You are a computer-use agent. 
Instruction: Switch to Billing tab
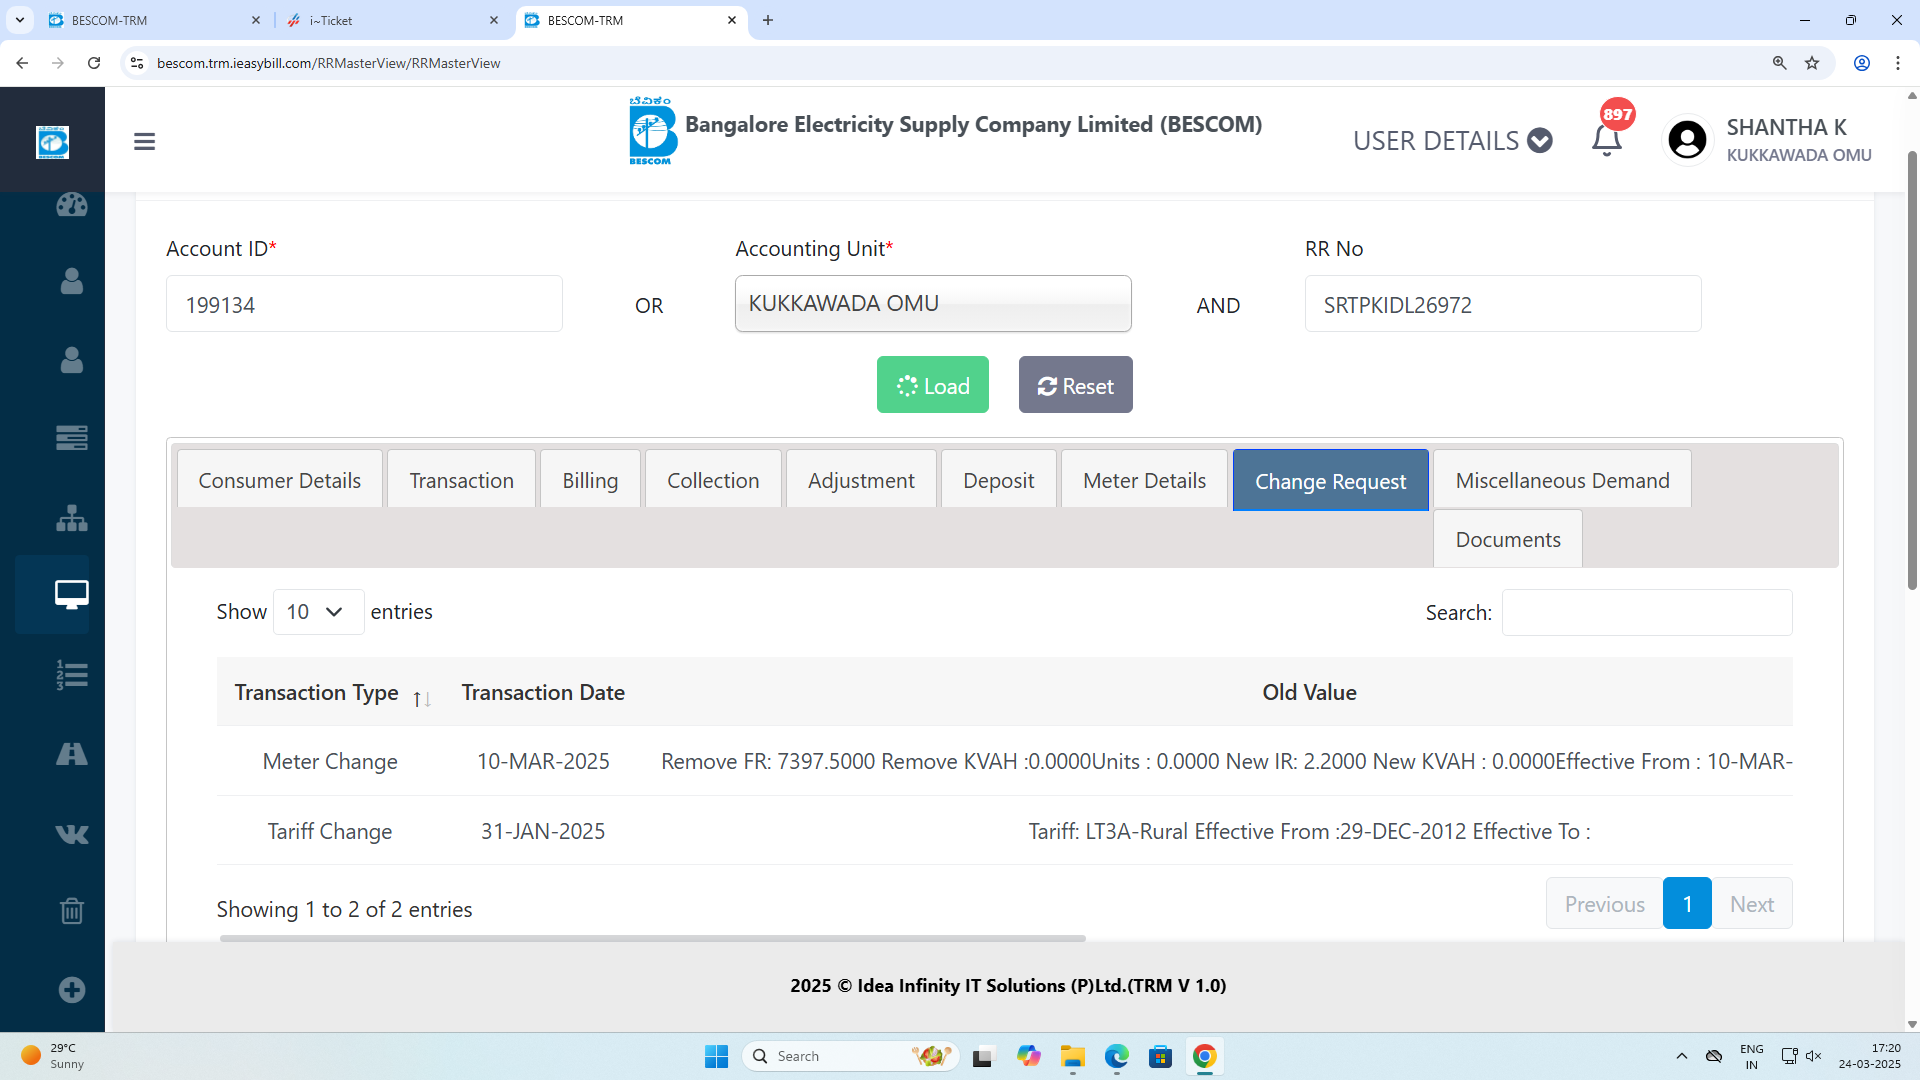(x=590, y=480)
